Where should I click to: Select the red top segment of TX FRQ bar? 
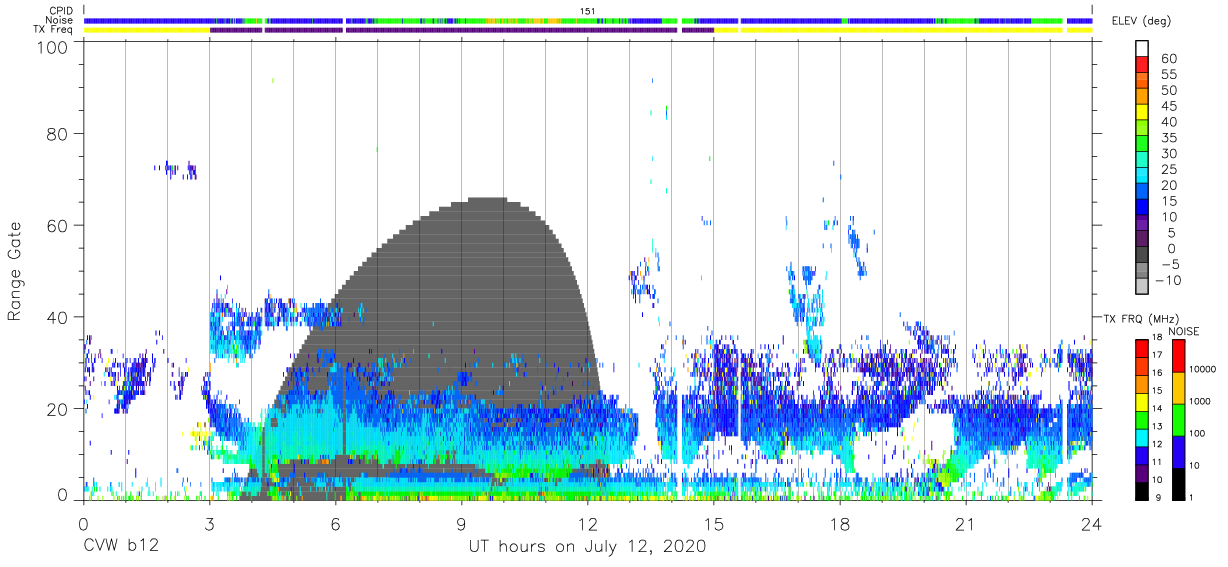point(1142,349)
